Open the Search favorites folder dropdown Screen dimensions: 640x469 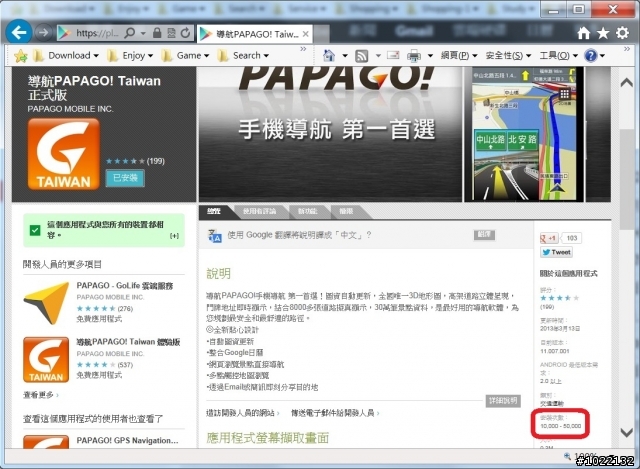pyautogui.click(x=243, y=56)
